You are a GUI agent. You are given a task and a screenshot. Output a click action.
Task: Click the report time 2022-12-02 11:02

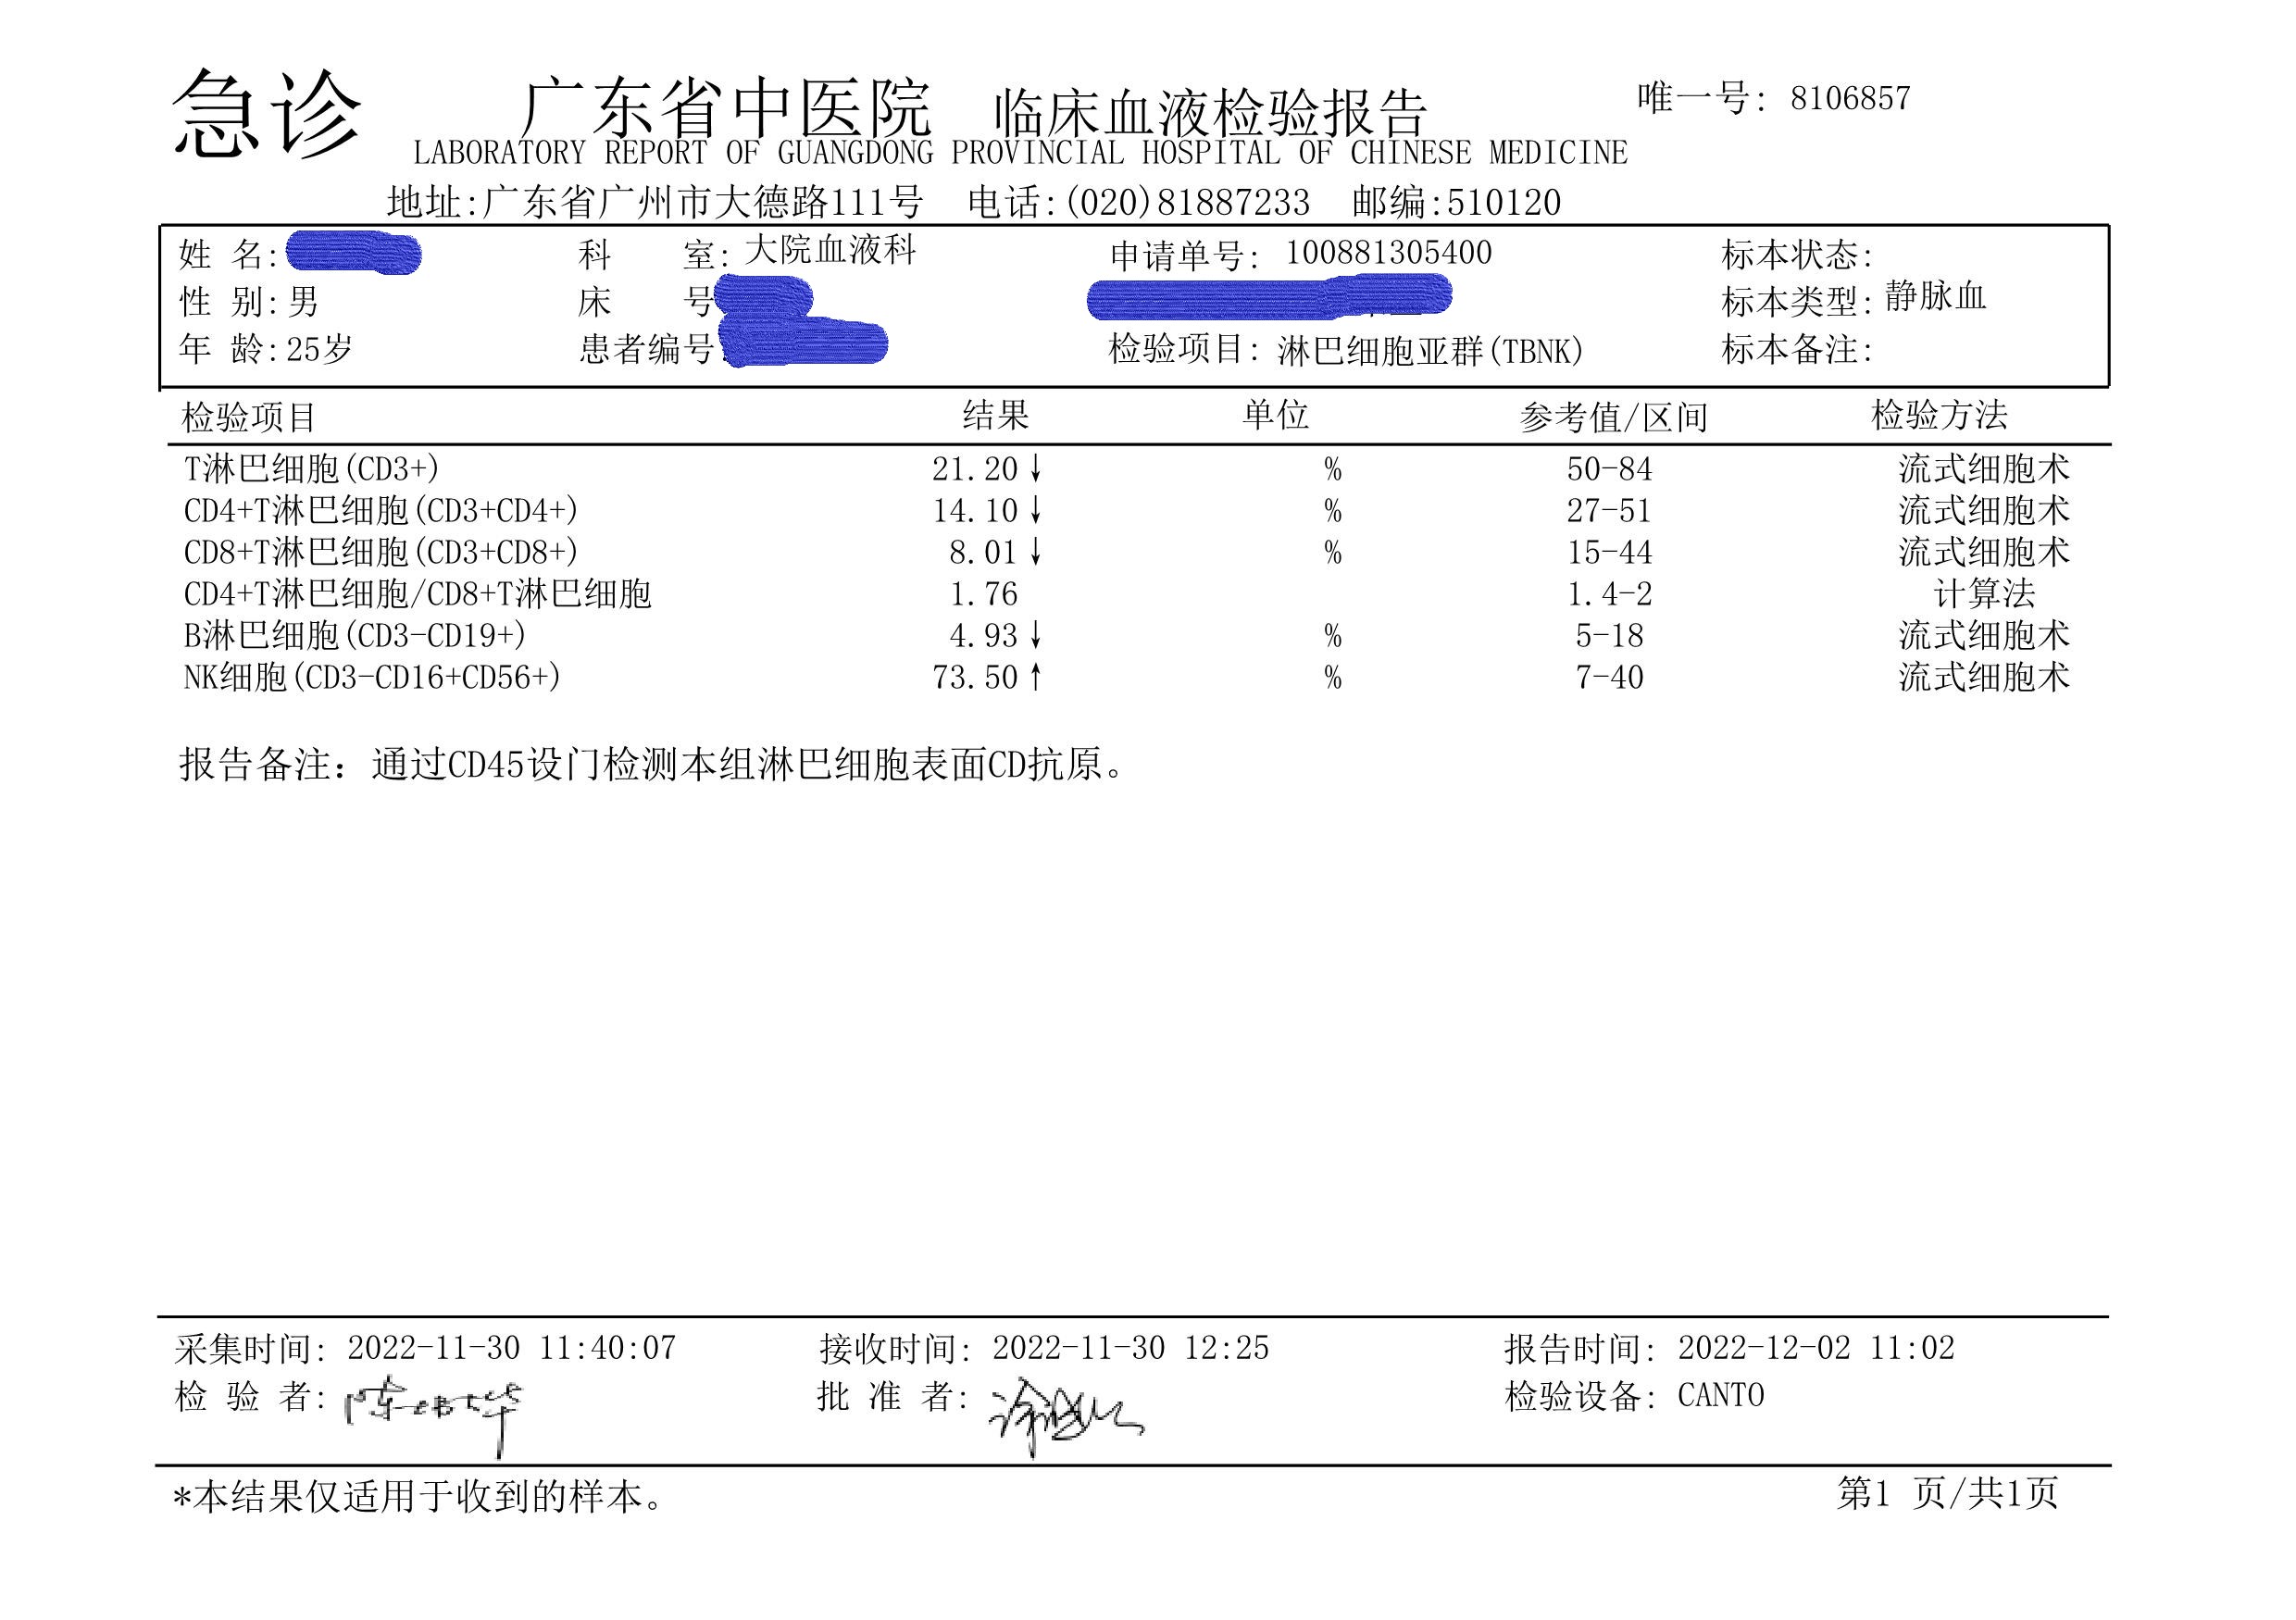[1817, 1348]
